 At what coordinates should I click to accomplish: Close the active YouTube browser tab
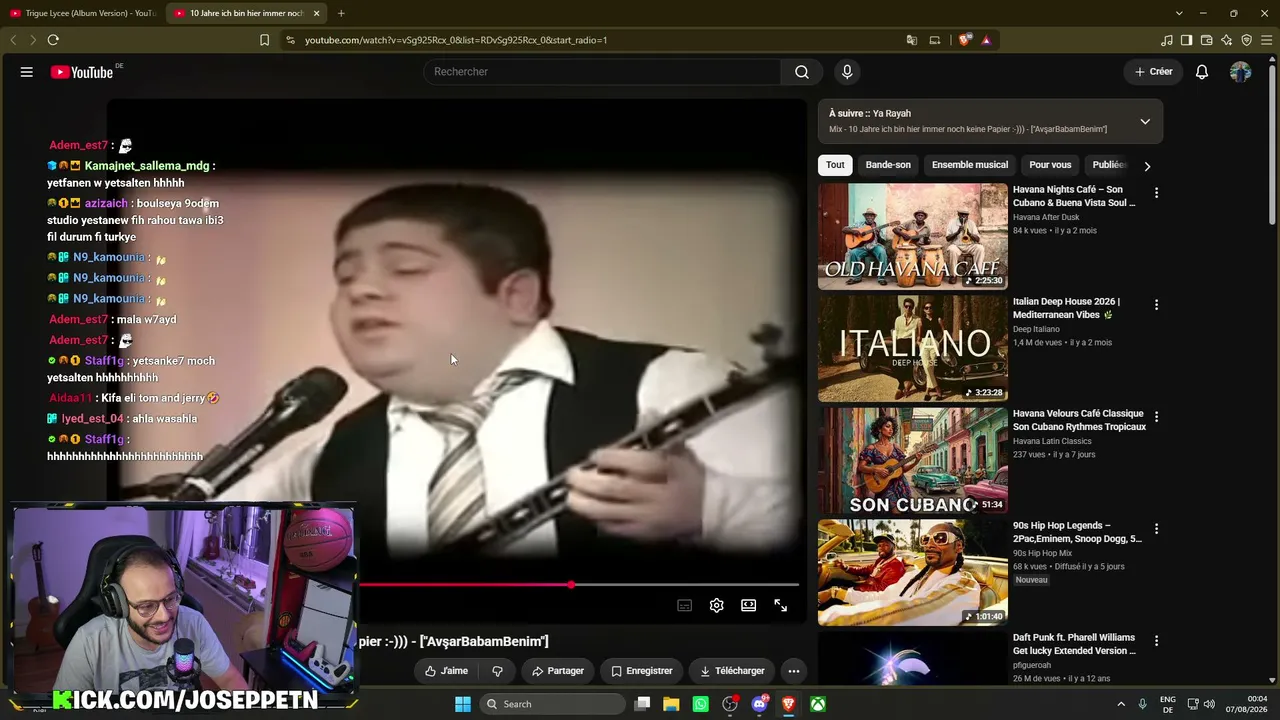click(317, 13)
